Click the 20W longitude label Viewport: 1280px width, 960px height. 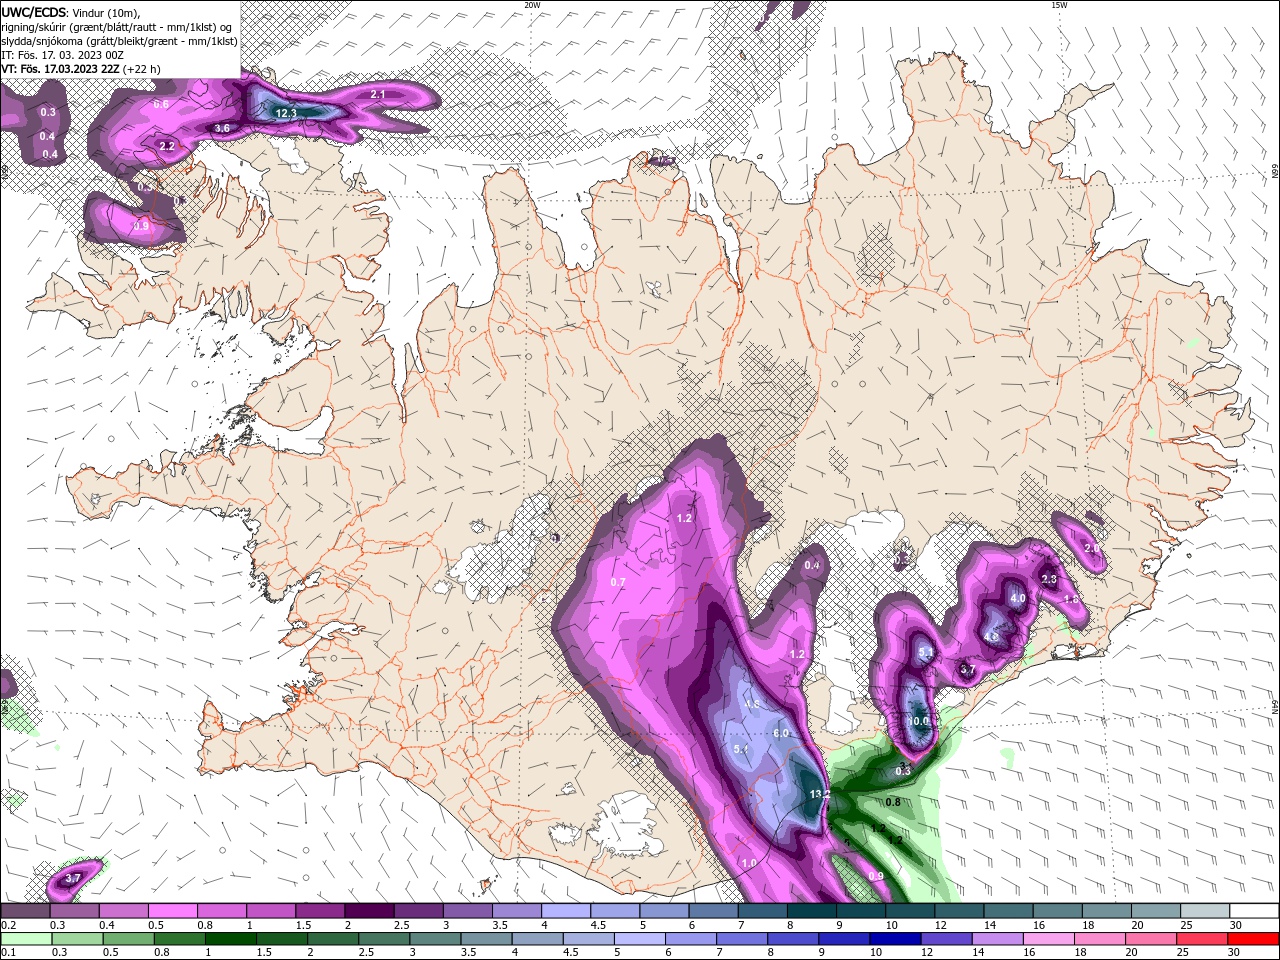click(532, 5)
